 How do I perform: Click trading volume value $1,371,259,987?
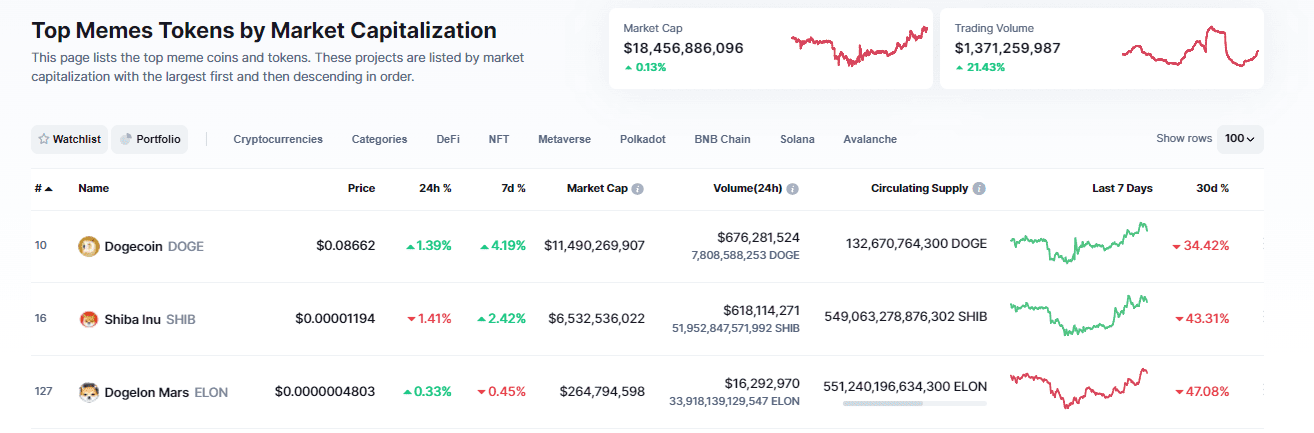pyautogui.click(x=1007, y=47)
